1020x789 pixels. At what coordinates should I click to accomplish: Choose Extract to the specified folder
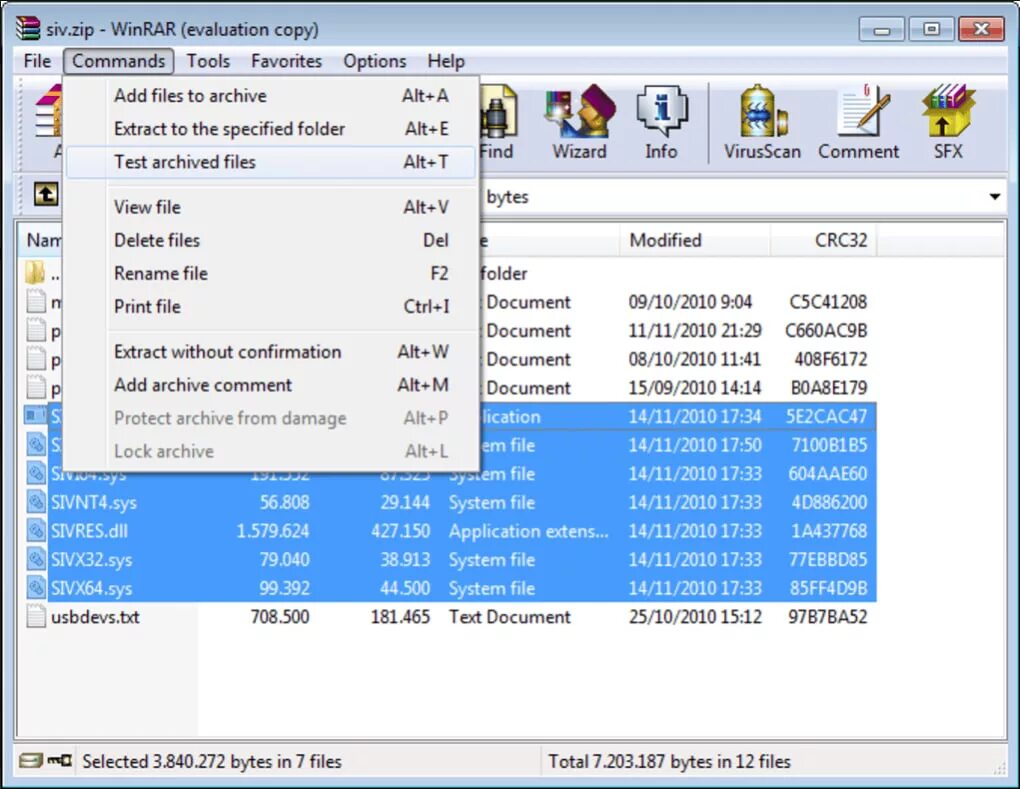point(271,129)
